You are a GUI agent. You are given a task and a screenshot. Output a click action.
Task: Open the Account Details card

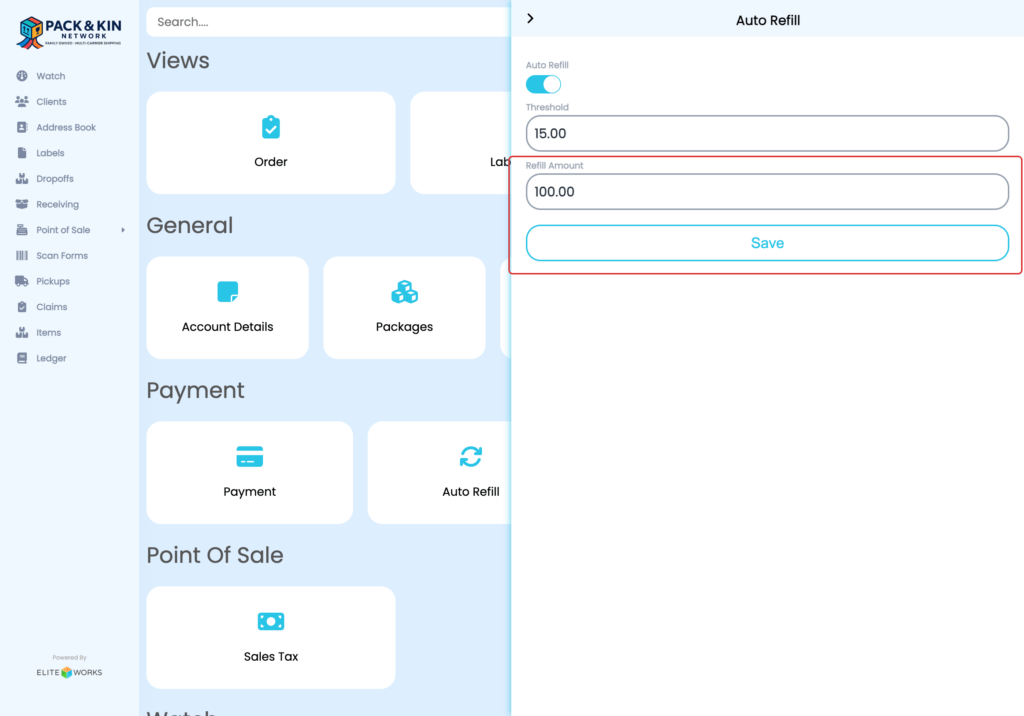point(227,307)
